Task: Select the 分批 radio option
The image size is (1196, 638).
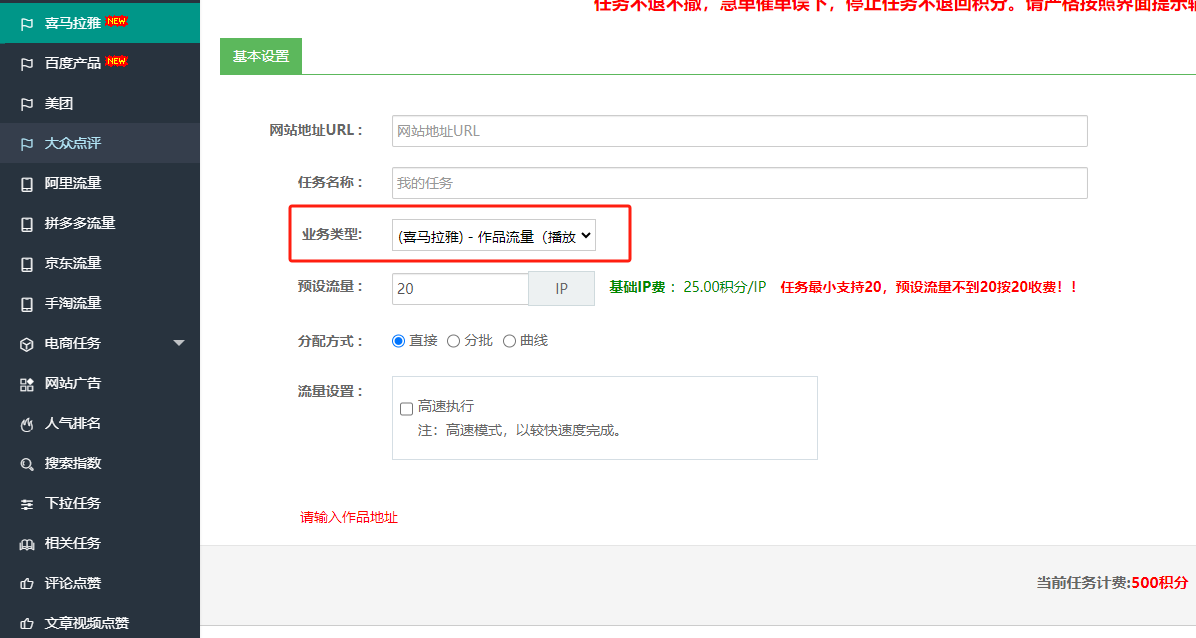Action: tap(453, 341)
